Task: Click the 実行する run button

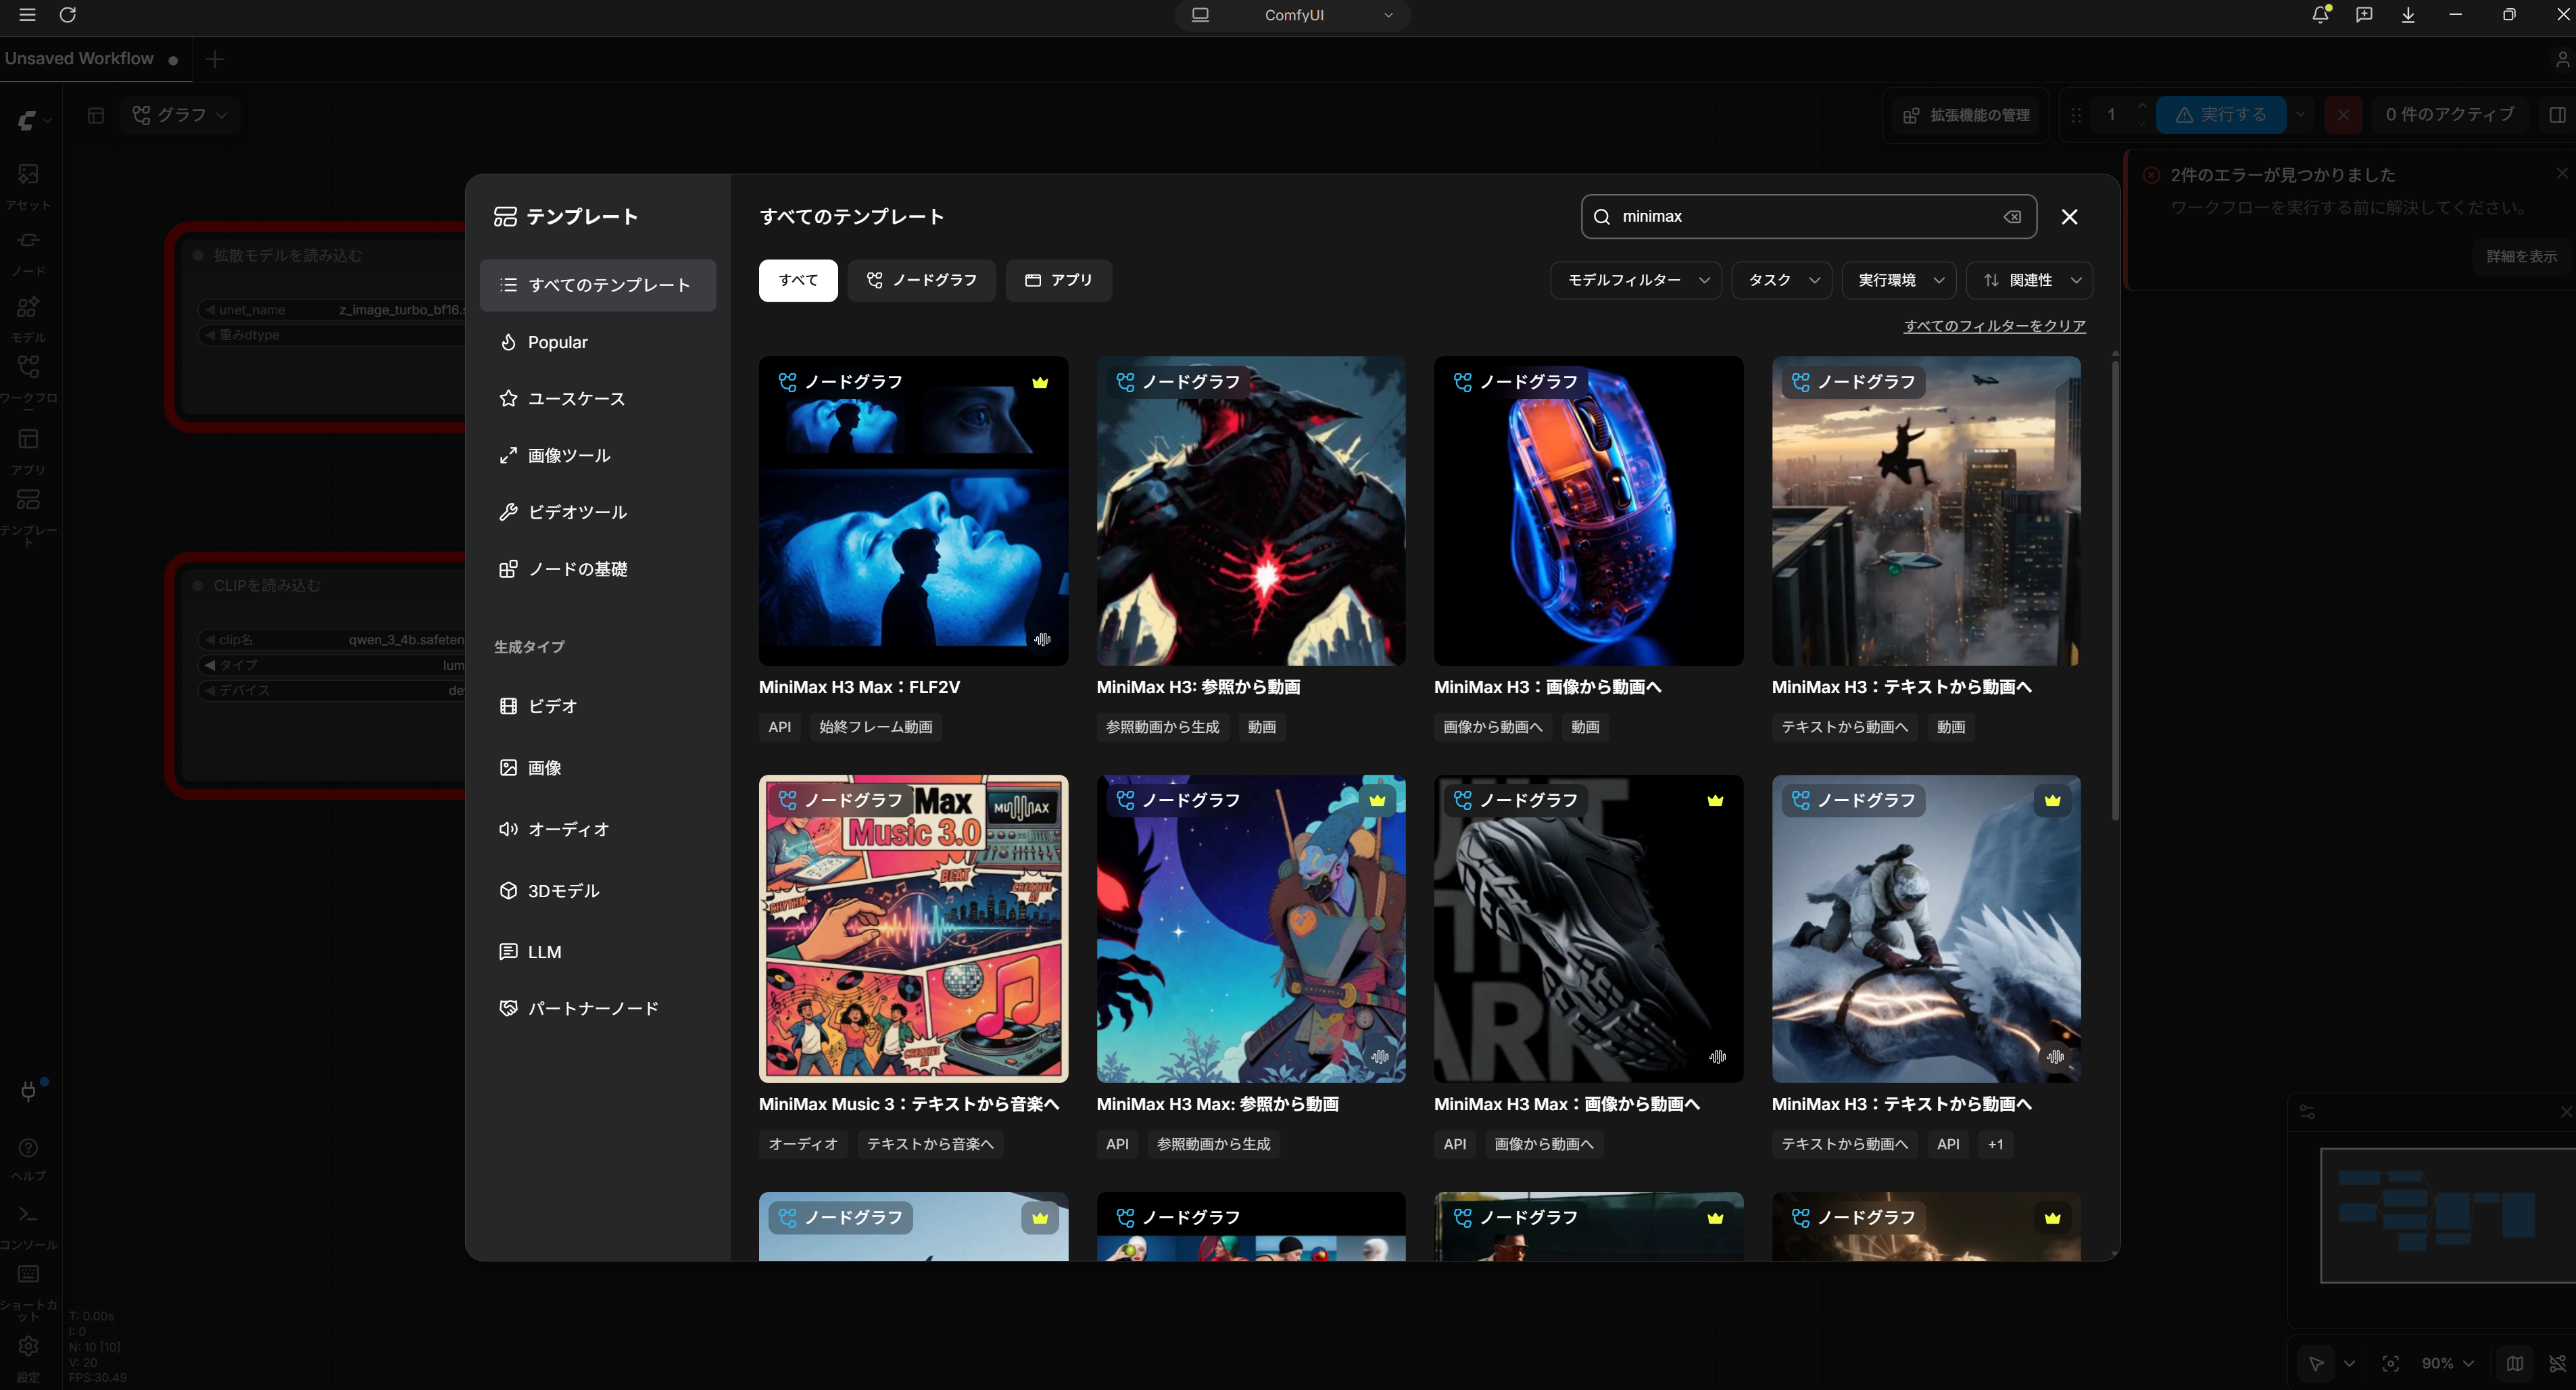Action: [2220, 115]
